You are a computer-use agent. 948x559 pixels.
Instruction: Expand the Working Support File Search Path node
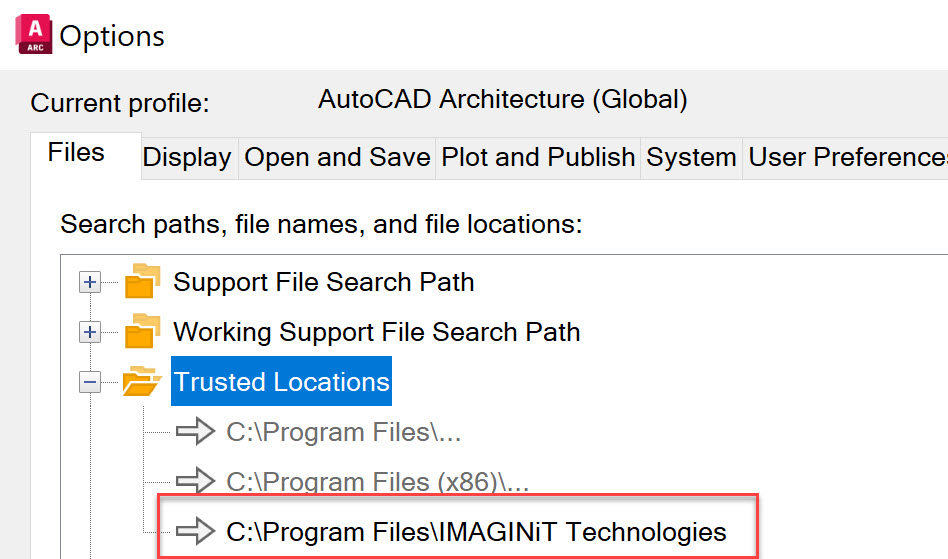tap(91, 332)
